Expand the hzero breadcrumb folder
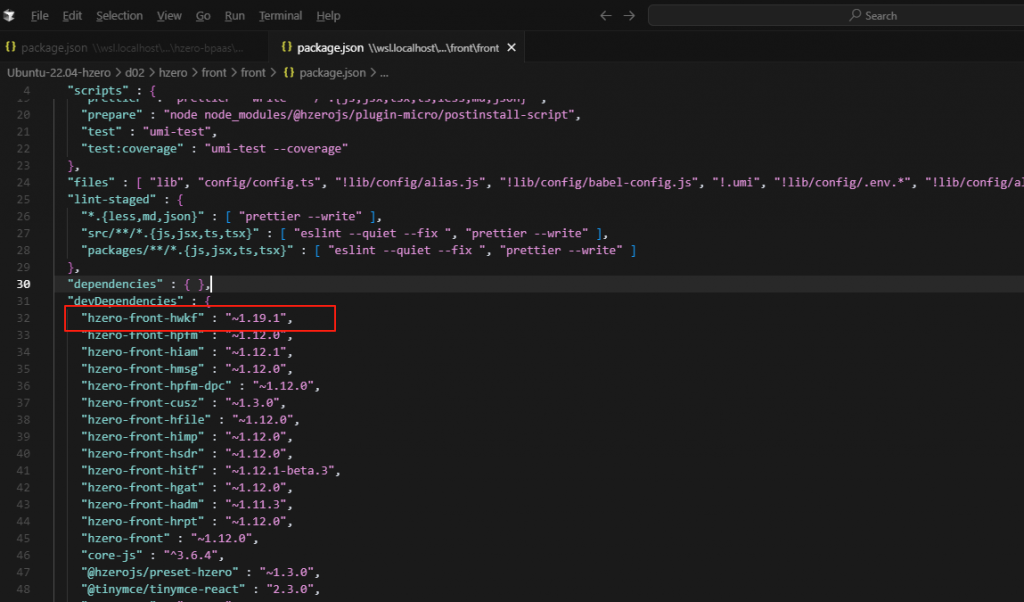The image size is (1024, 602). (173, 73)
